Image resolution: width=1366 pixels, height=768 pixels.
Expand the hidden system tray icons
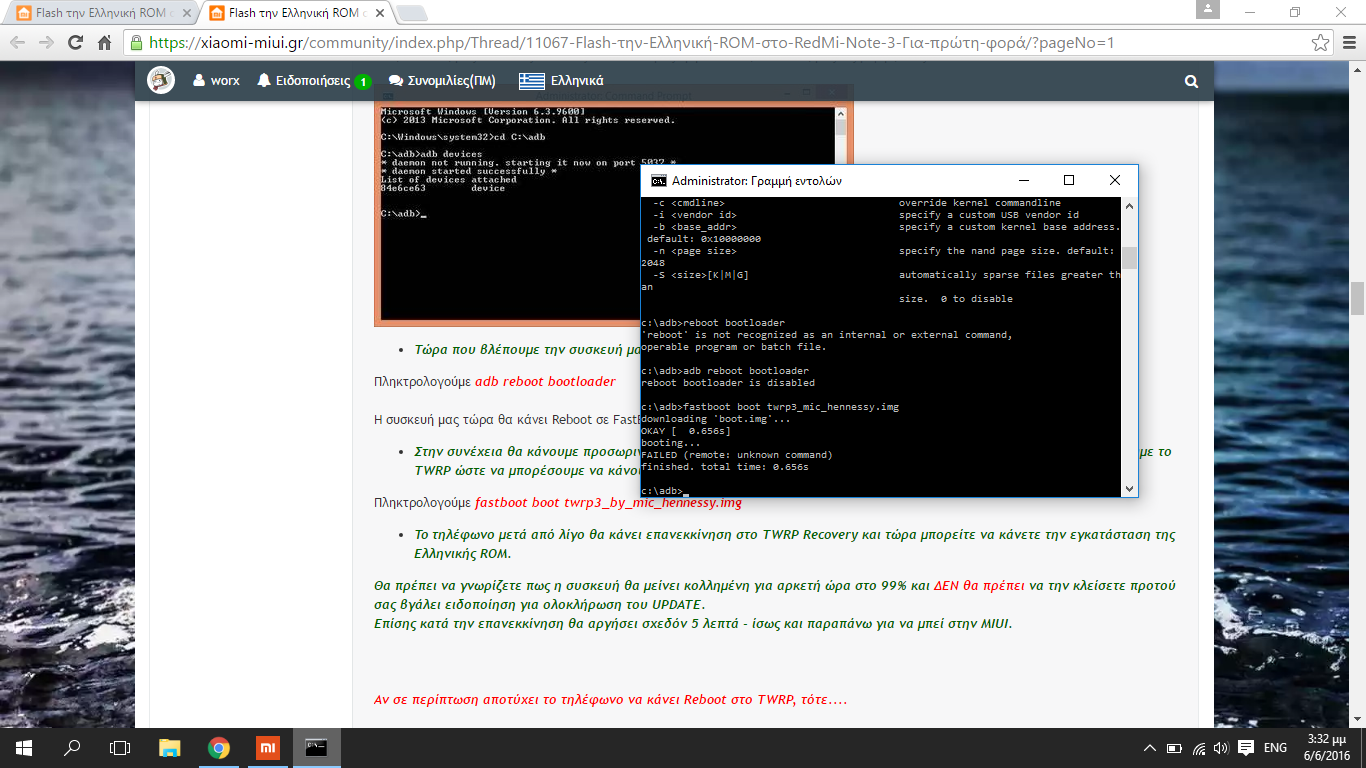coord(1151,748)
